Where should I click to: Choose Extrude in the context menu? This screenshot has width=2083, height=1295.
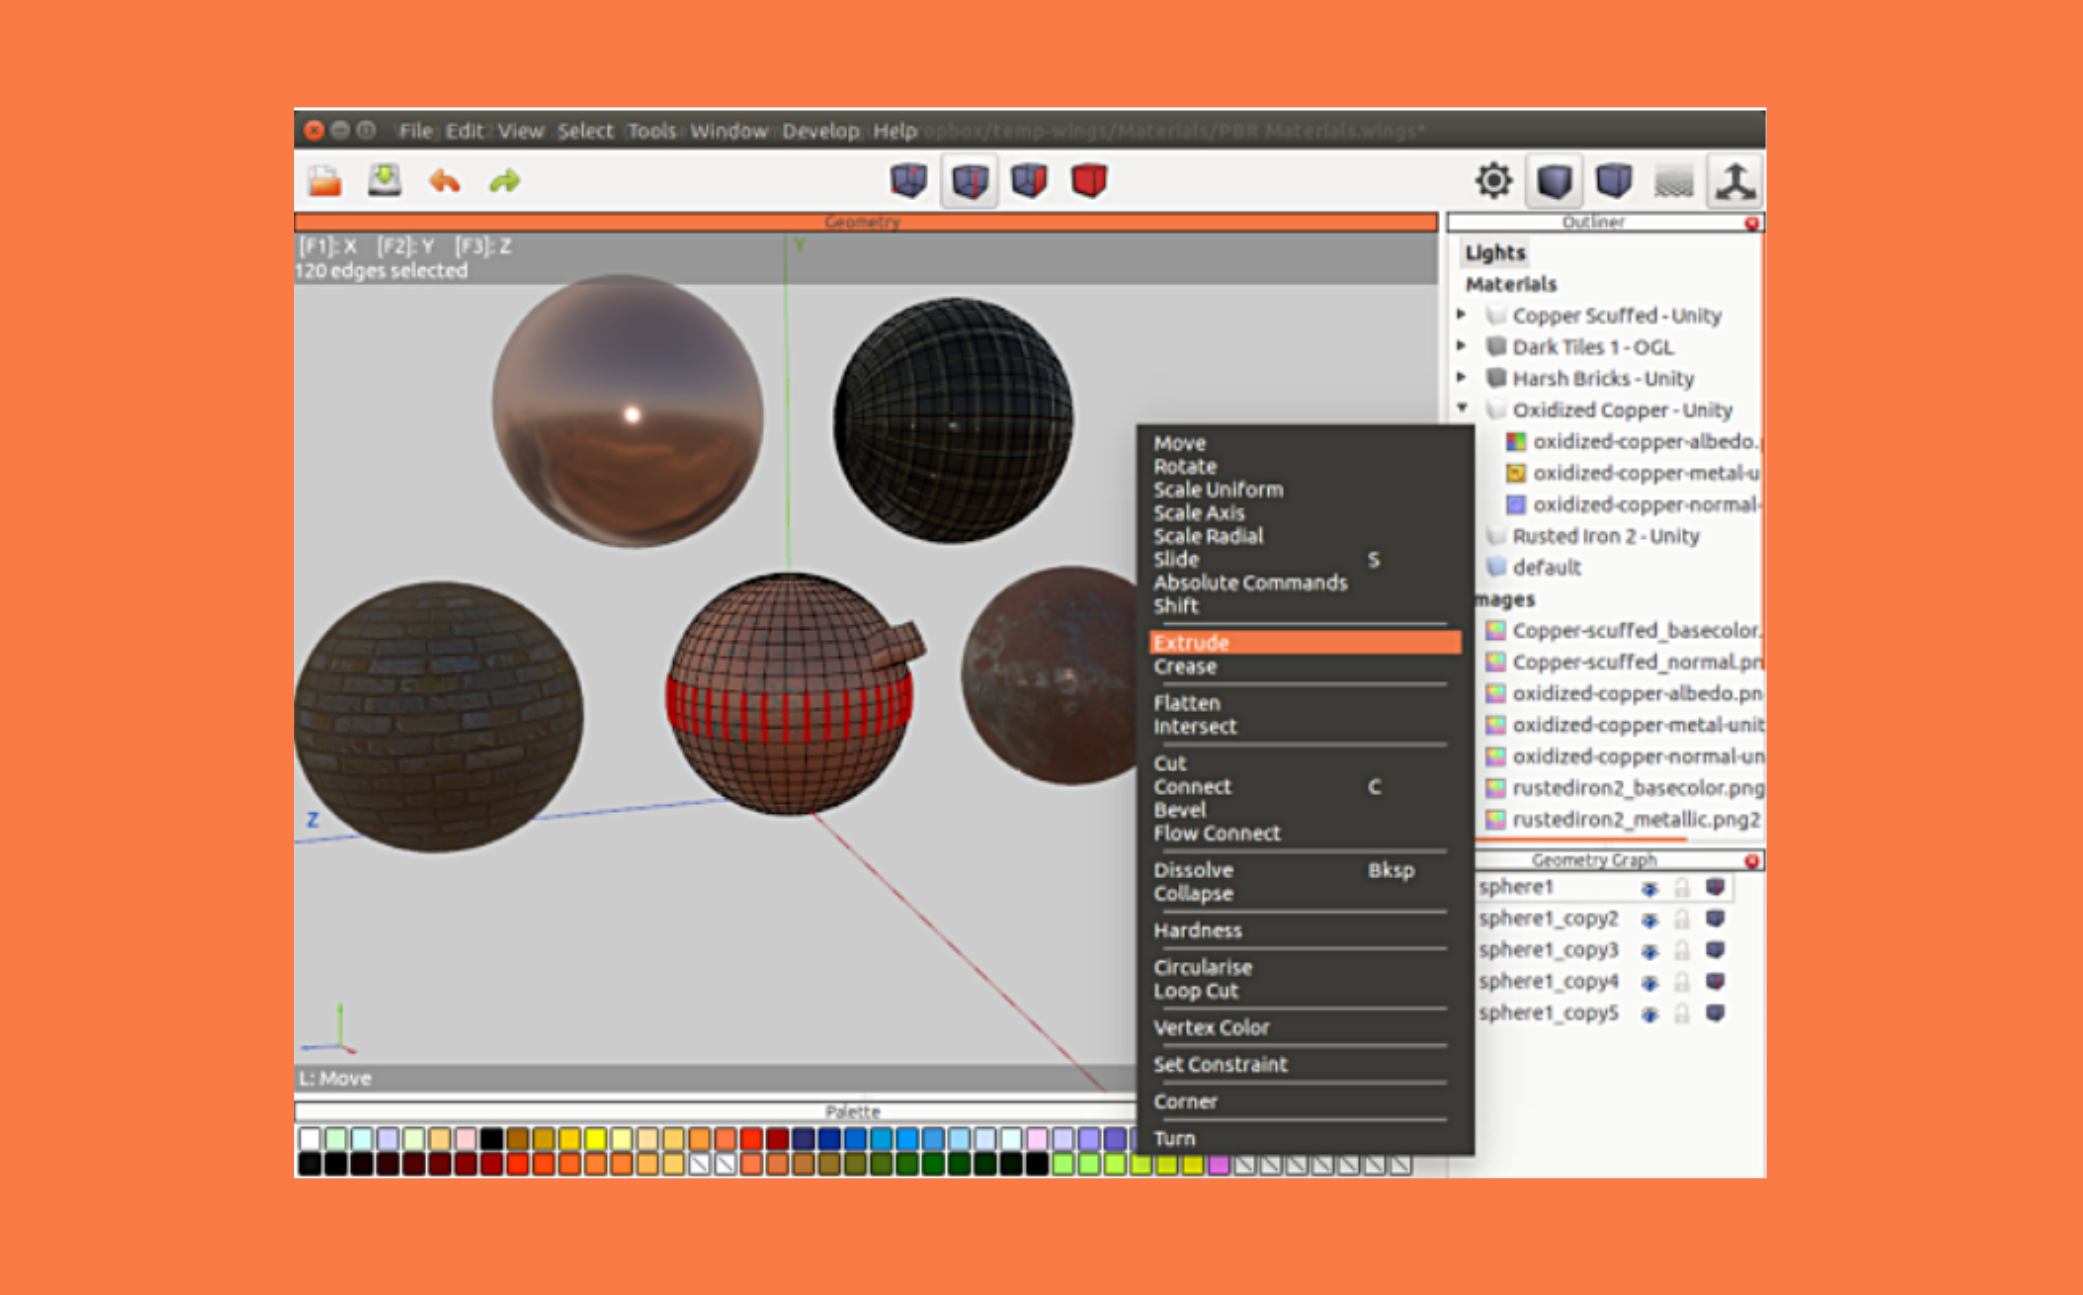coord(1305,642)
